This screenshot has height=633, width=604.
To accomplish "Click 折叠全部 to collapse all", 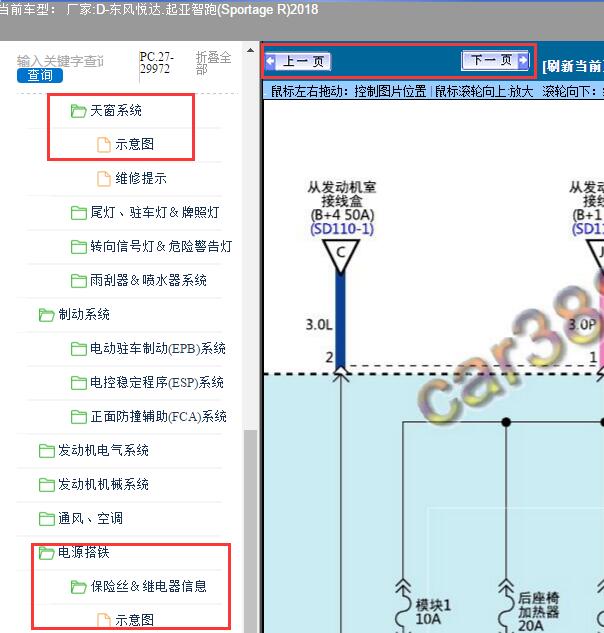I will click(213, 63).
